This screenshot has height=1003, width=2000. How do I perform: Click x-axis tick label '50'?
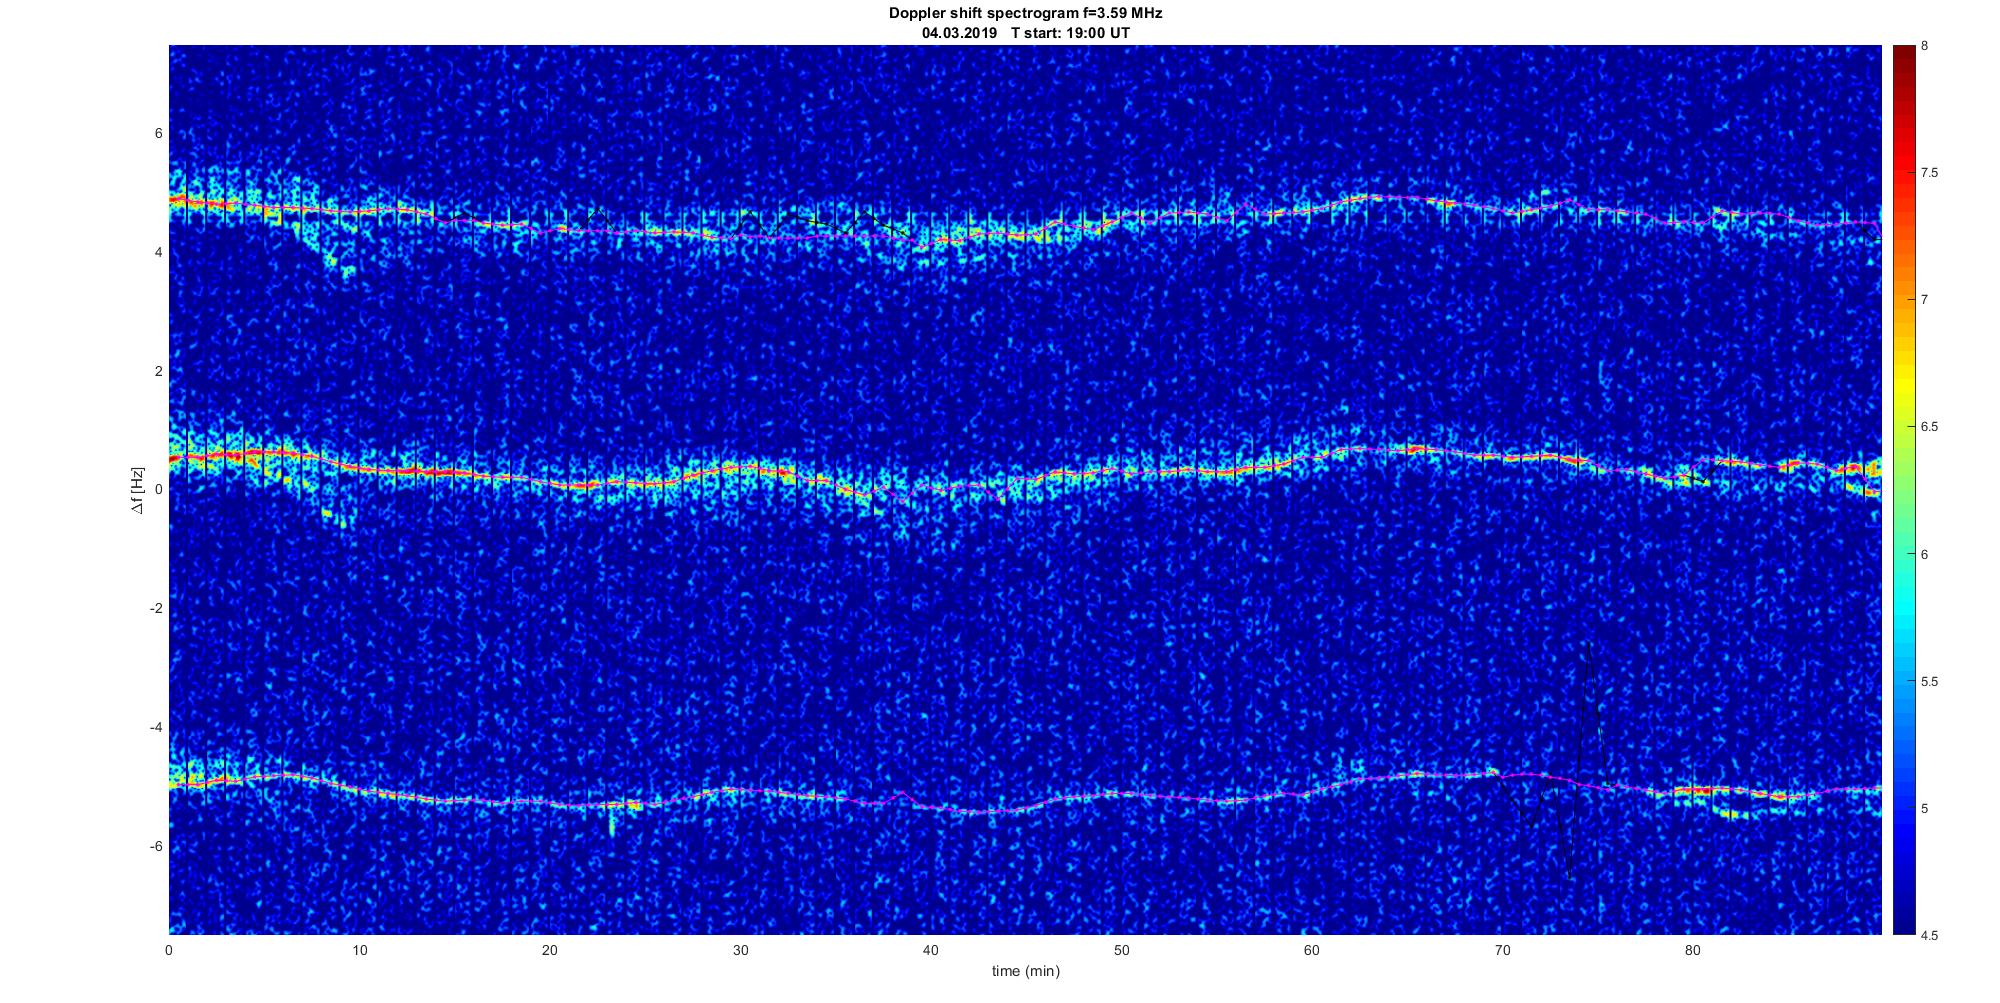click(1121, 950)
